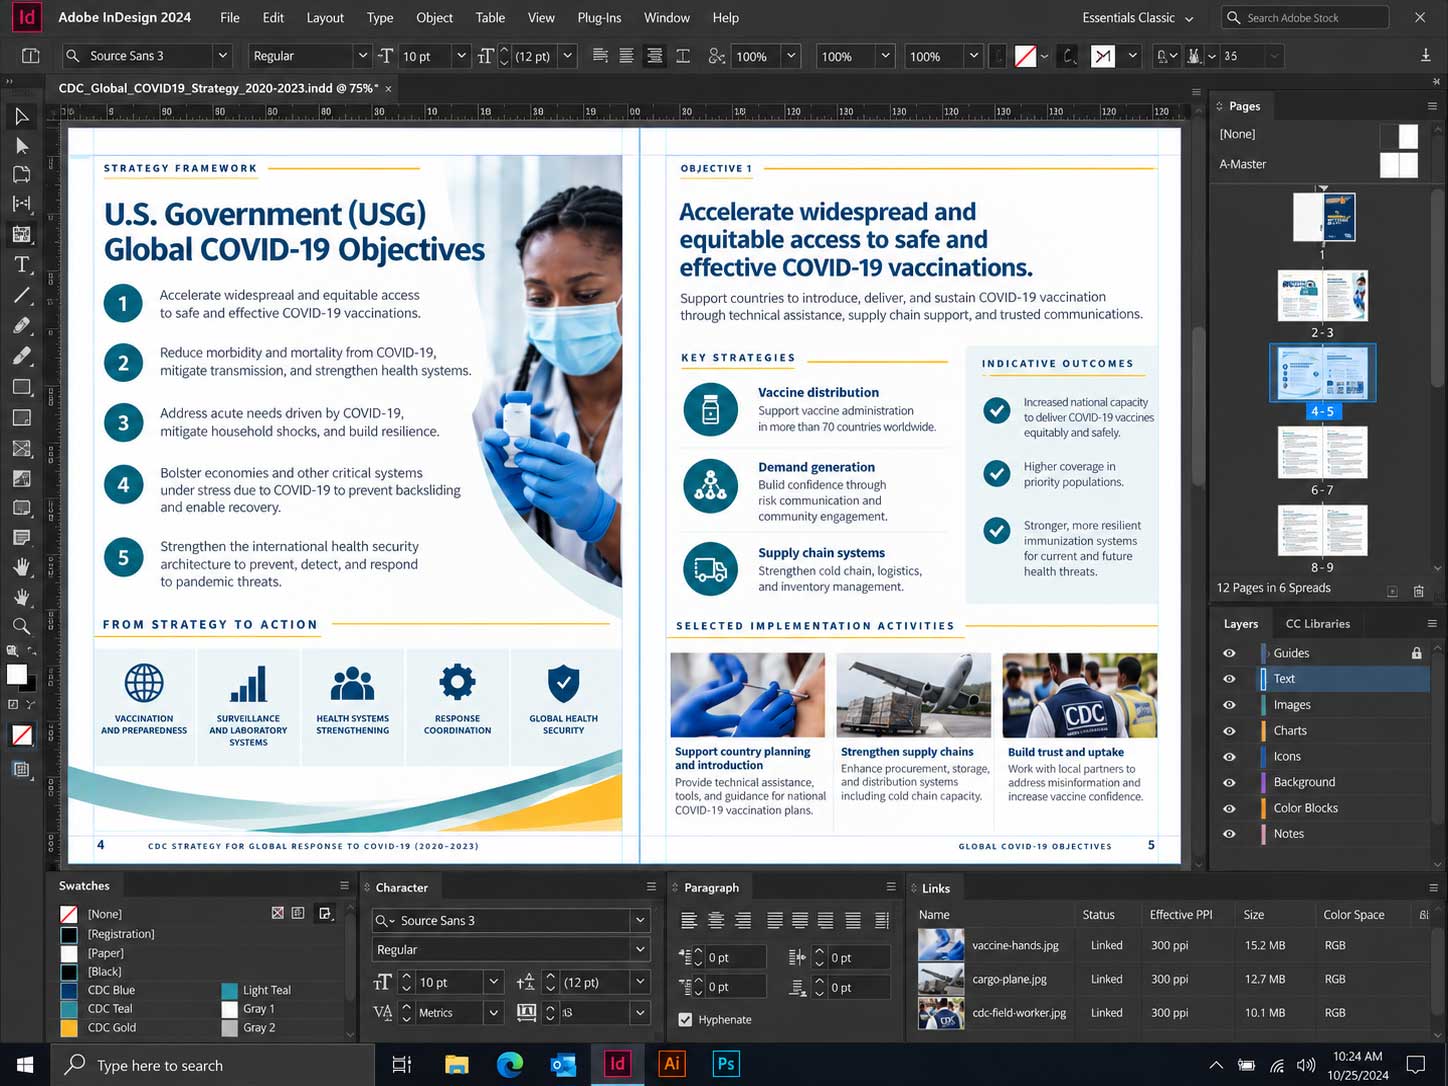This screenshot has width=1448, height=1086.
Task: Toggle visibility of the Images layer
Action: click(x=1229, y=705)
